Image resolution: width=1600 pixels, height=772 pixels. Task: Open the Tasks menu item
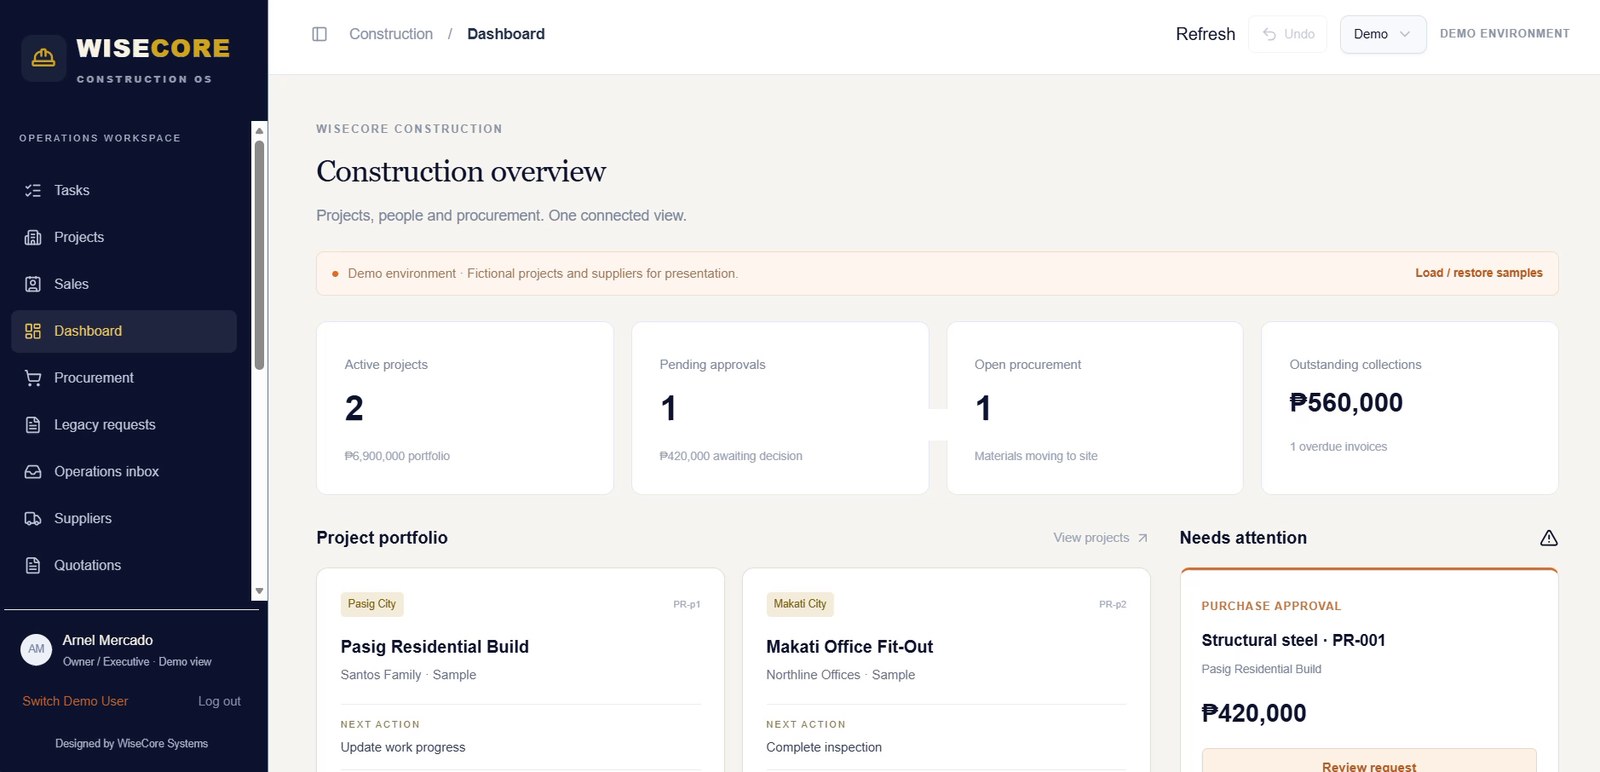pyautogui.click(x=124, y=190)
